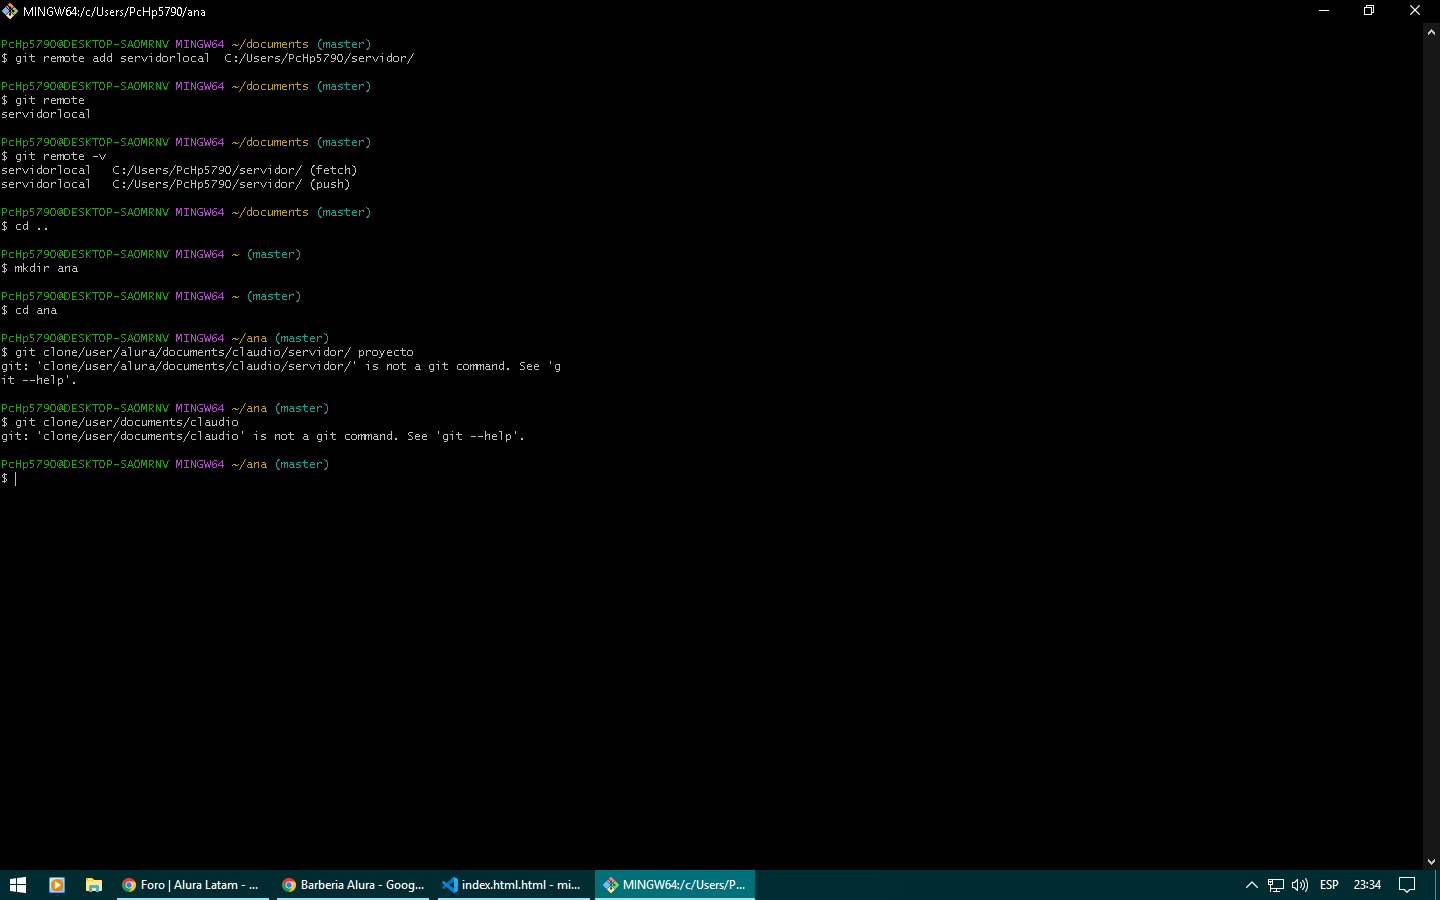
Task: Open network status tray icon
Action: pos(1276,885)
